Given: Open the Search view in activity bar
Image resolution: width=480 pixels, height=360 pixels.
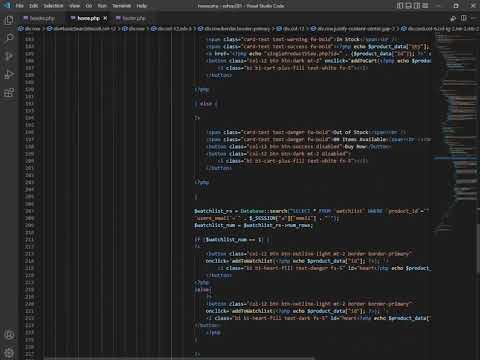Looking at the screenshot, I should (9, 38).
